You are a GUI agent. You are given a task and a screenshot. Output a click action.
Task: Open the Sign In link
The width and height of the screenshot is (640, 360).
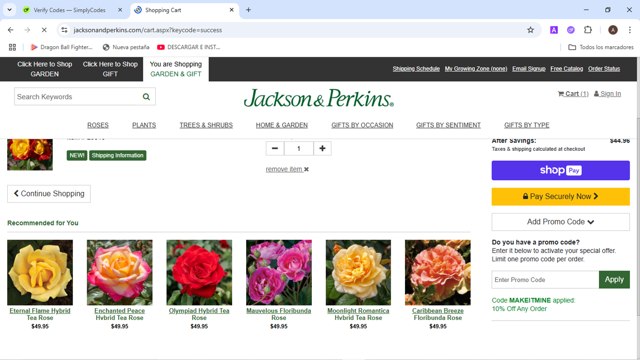click(x=607, y=94)
